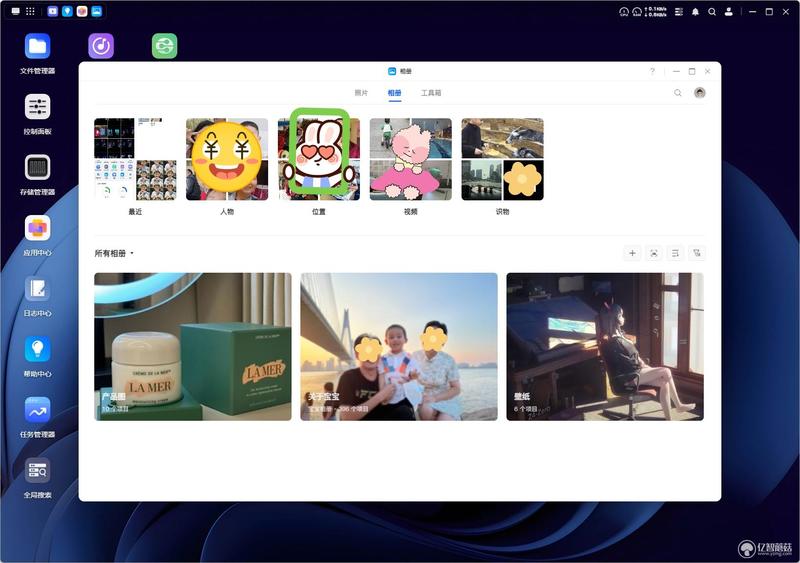Switch to the photos app in taskbar
Viewport: 800px width, 563px height.
coord(97,11)
